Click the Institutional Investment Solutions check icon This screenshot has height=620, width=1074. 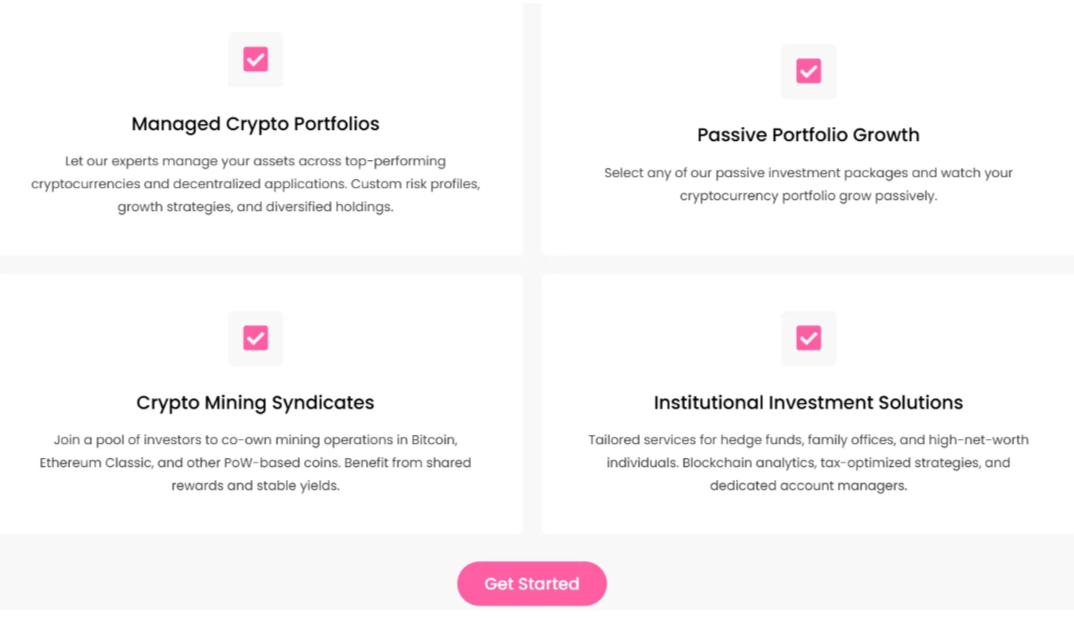(x=808, y=338)
